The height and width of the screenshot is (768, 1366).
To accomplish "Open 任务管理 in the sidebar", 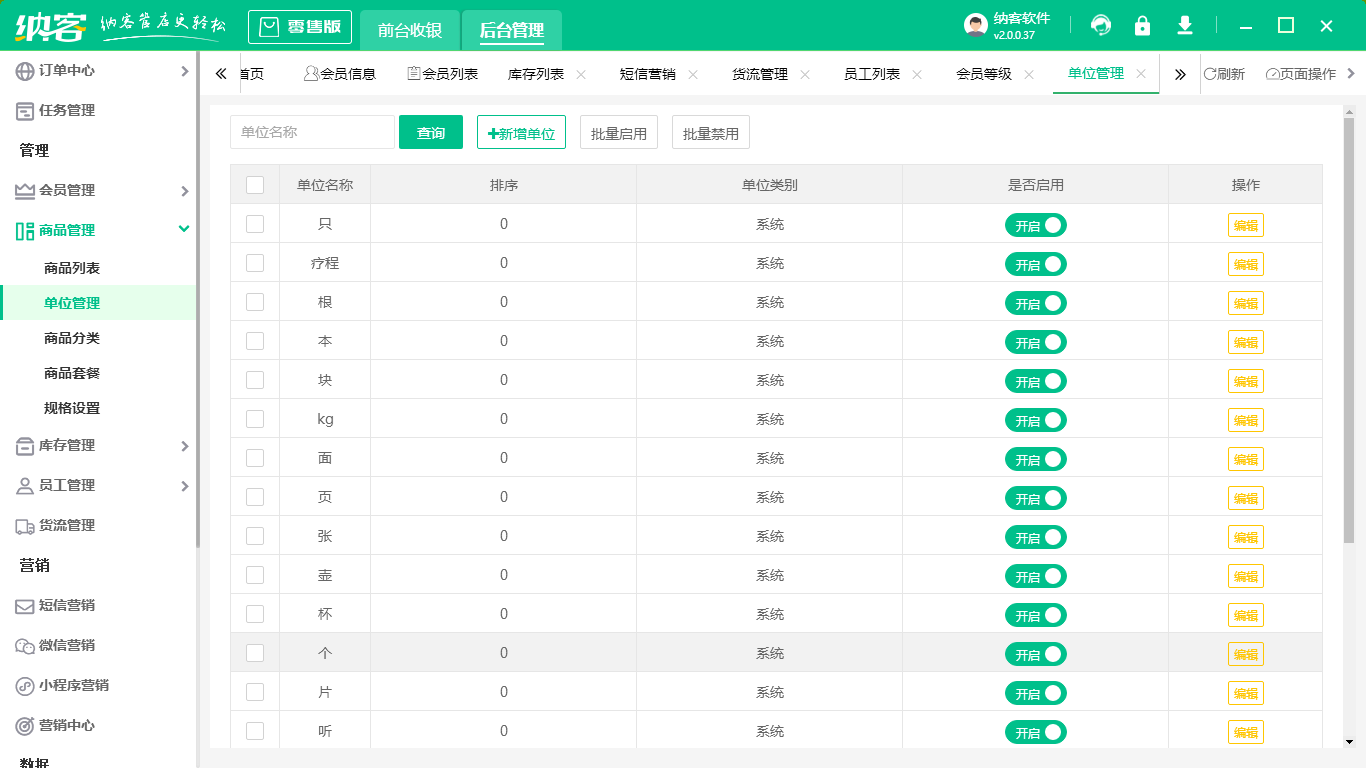I will [x=67, y=111].
